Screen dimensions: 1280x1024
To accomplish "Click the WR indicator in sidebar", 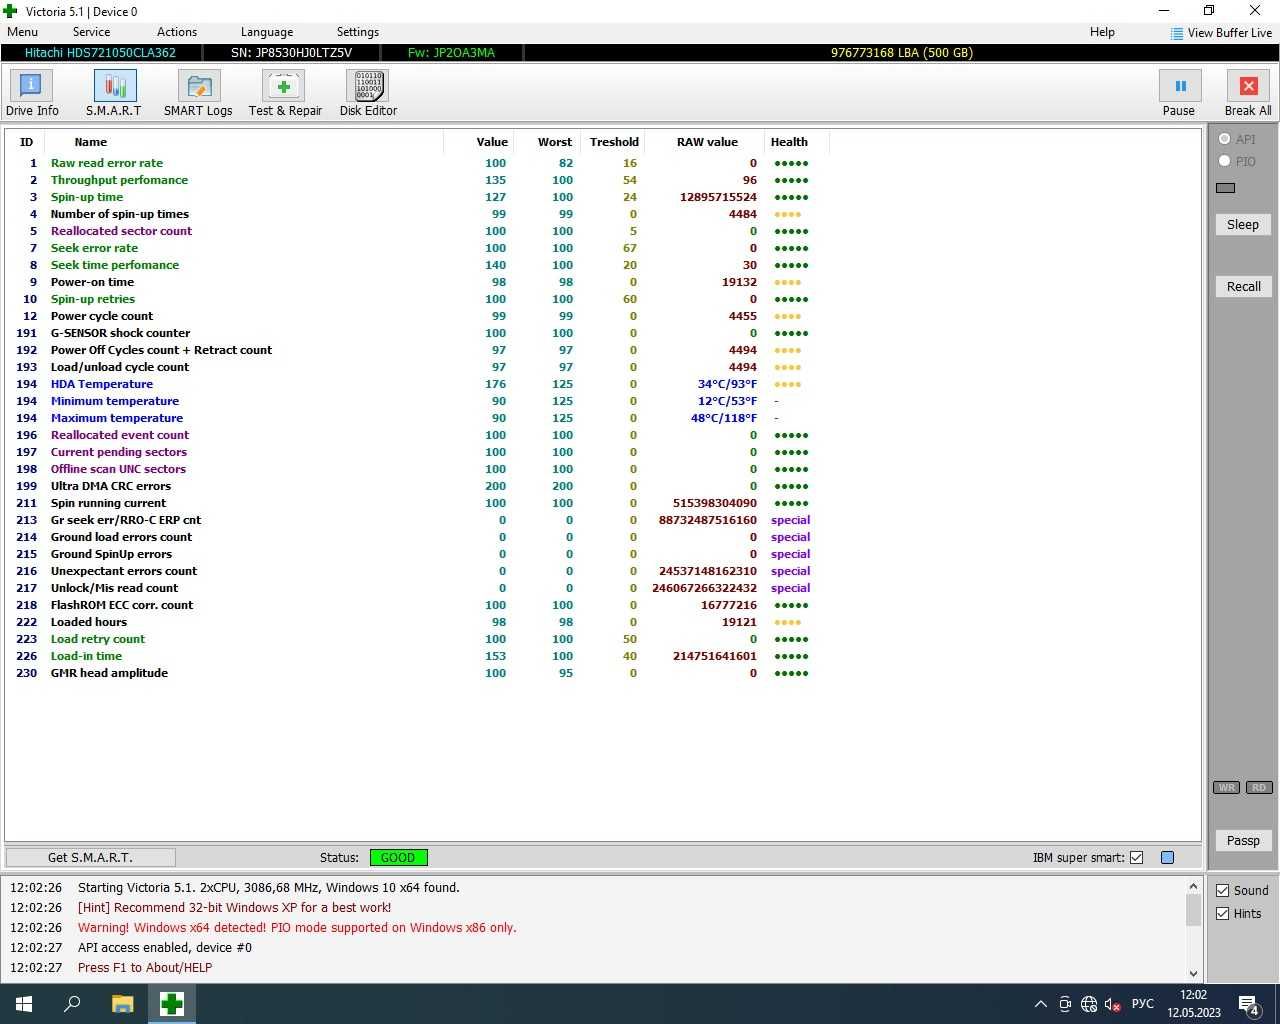I will tap(1226, 787).
